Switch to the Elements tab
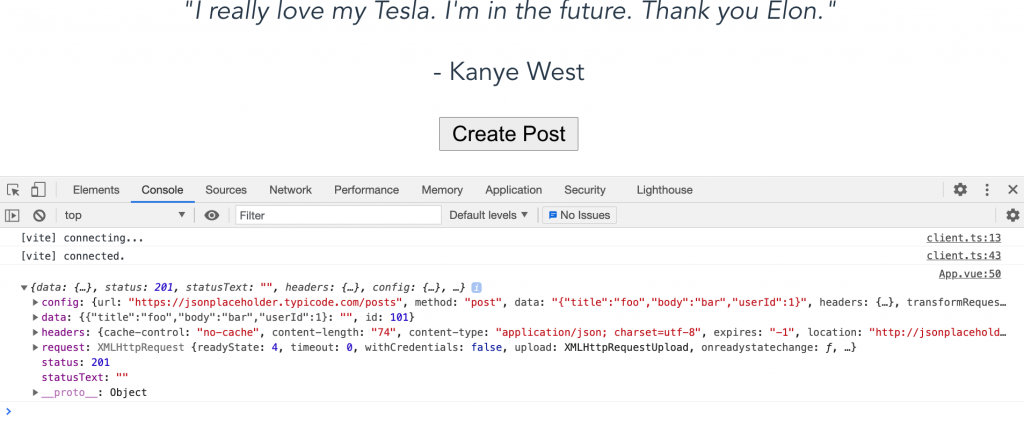The width and height of the screenshot is (1024, 448). [x=96, y=190]
